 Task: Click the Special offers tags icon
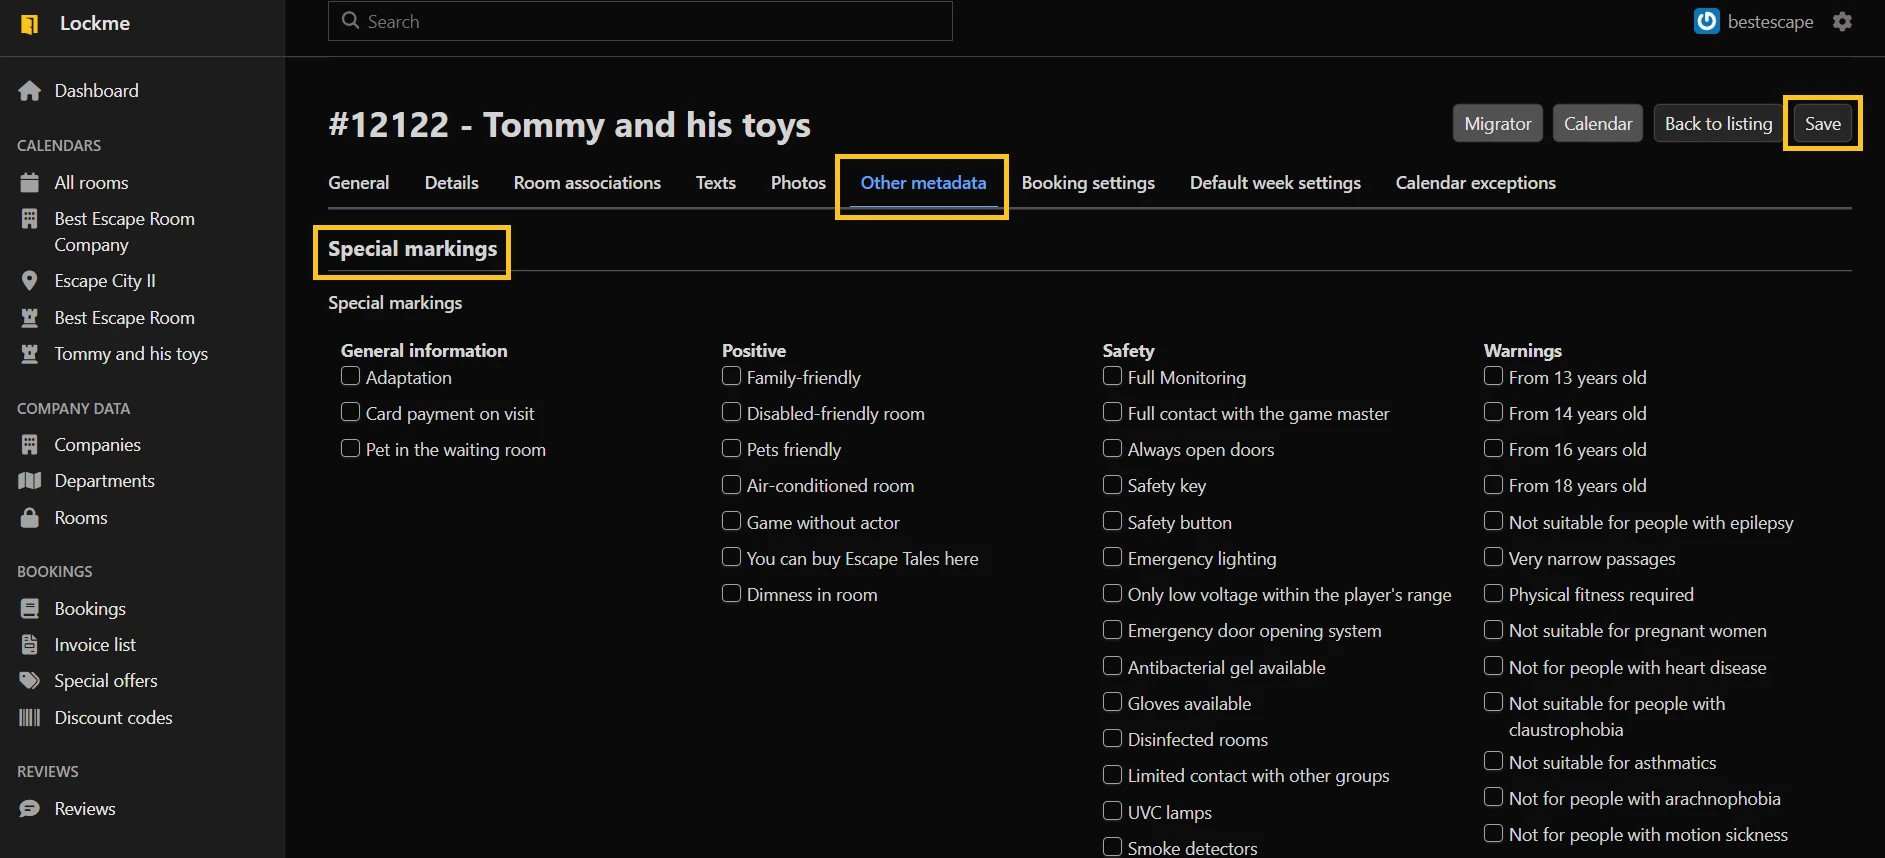click(30, 681)
